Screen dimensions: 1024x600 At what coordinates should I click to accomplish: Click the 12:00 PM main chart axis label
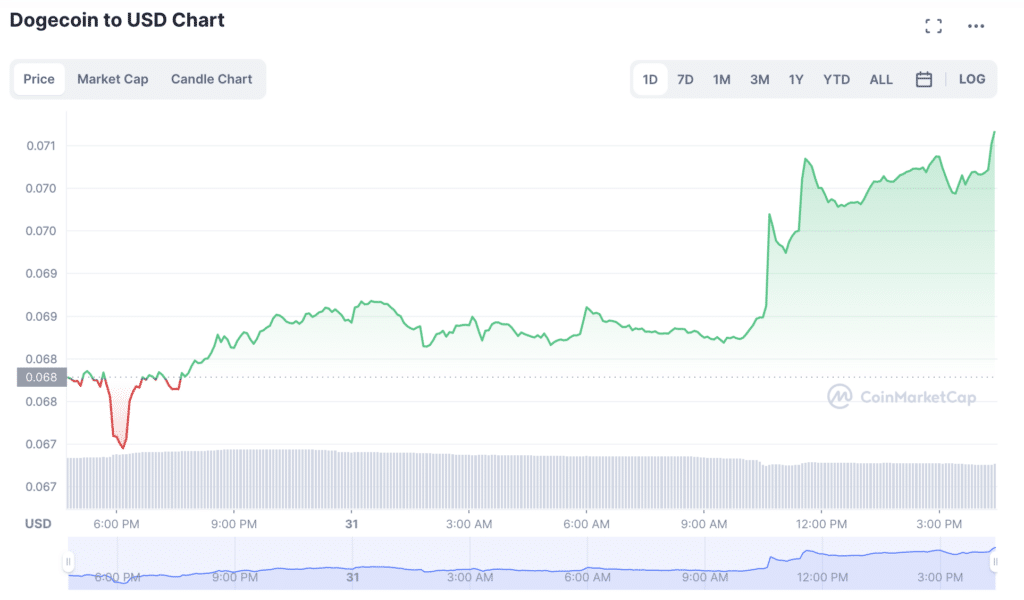point(821,524)
